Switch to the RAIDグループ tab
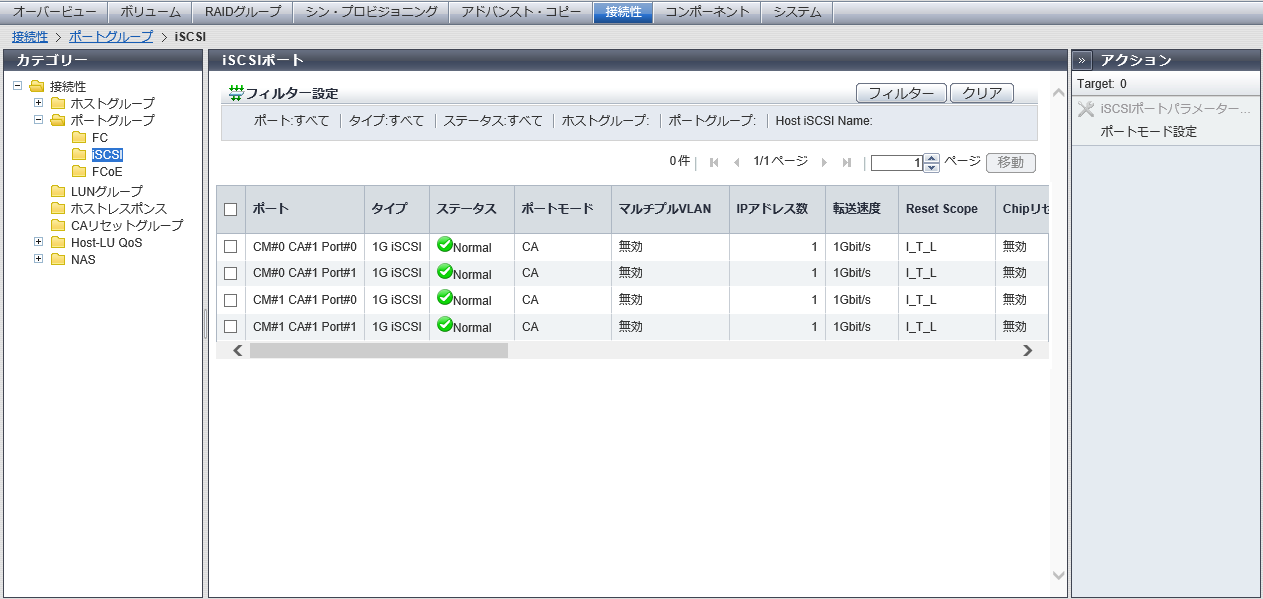Image resolution: width=1263 pixels, height=599 pixels. point(243,12)
